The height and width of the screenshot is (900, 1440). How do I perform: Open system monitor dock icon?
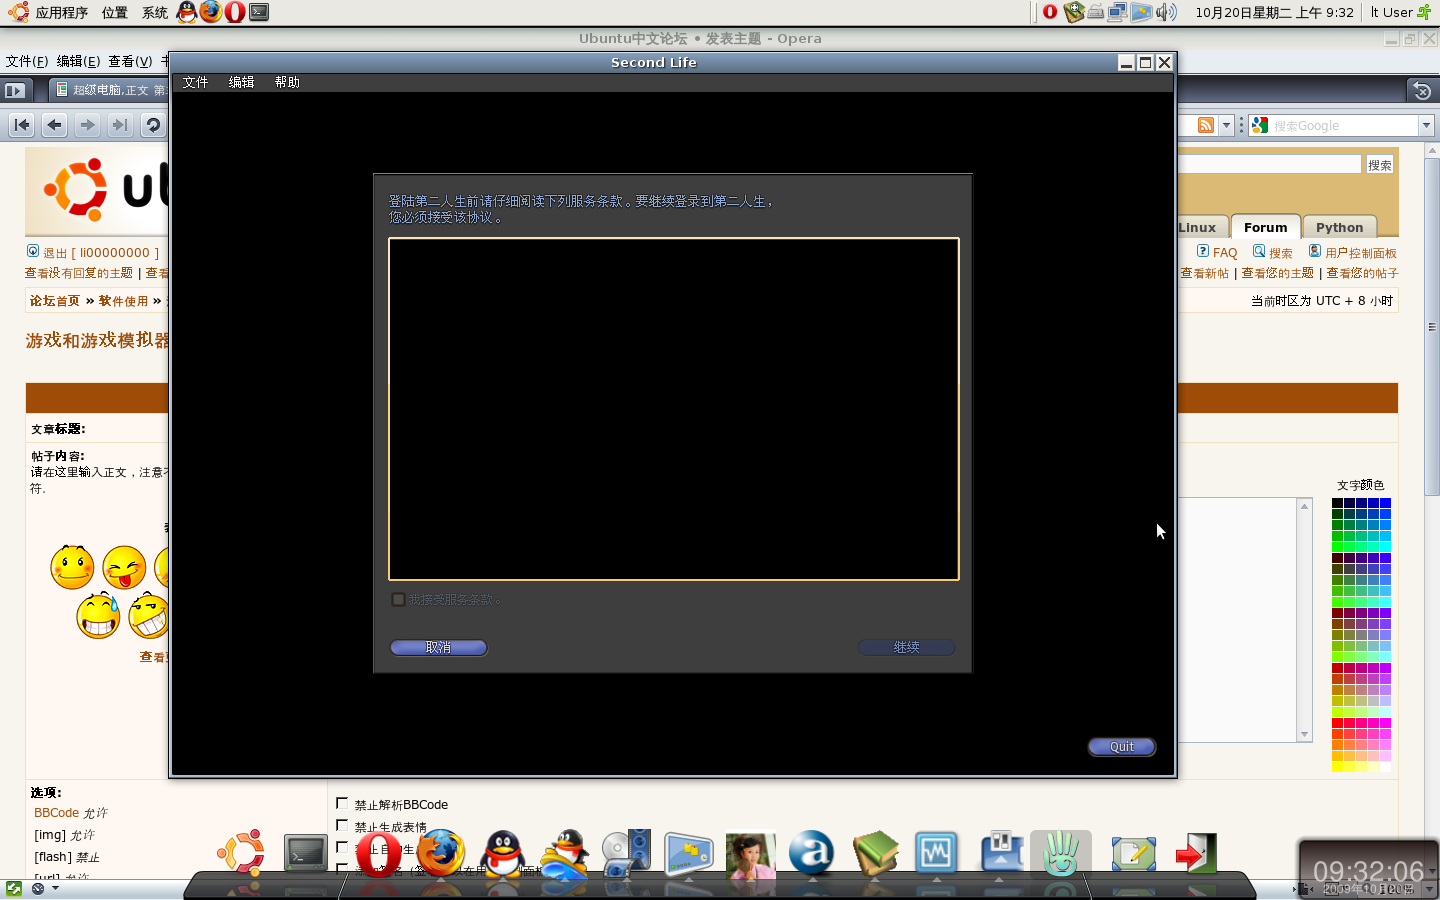[x=936, y=853]
